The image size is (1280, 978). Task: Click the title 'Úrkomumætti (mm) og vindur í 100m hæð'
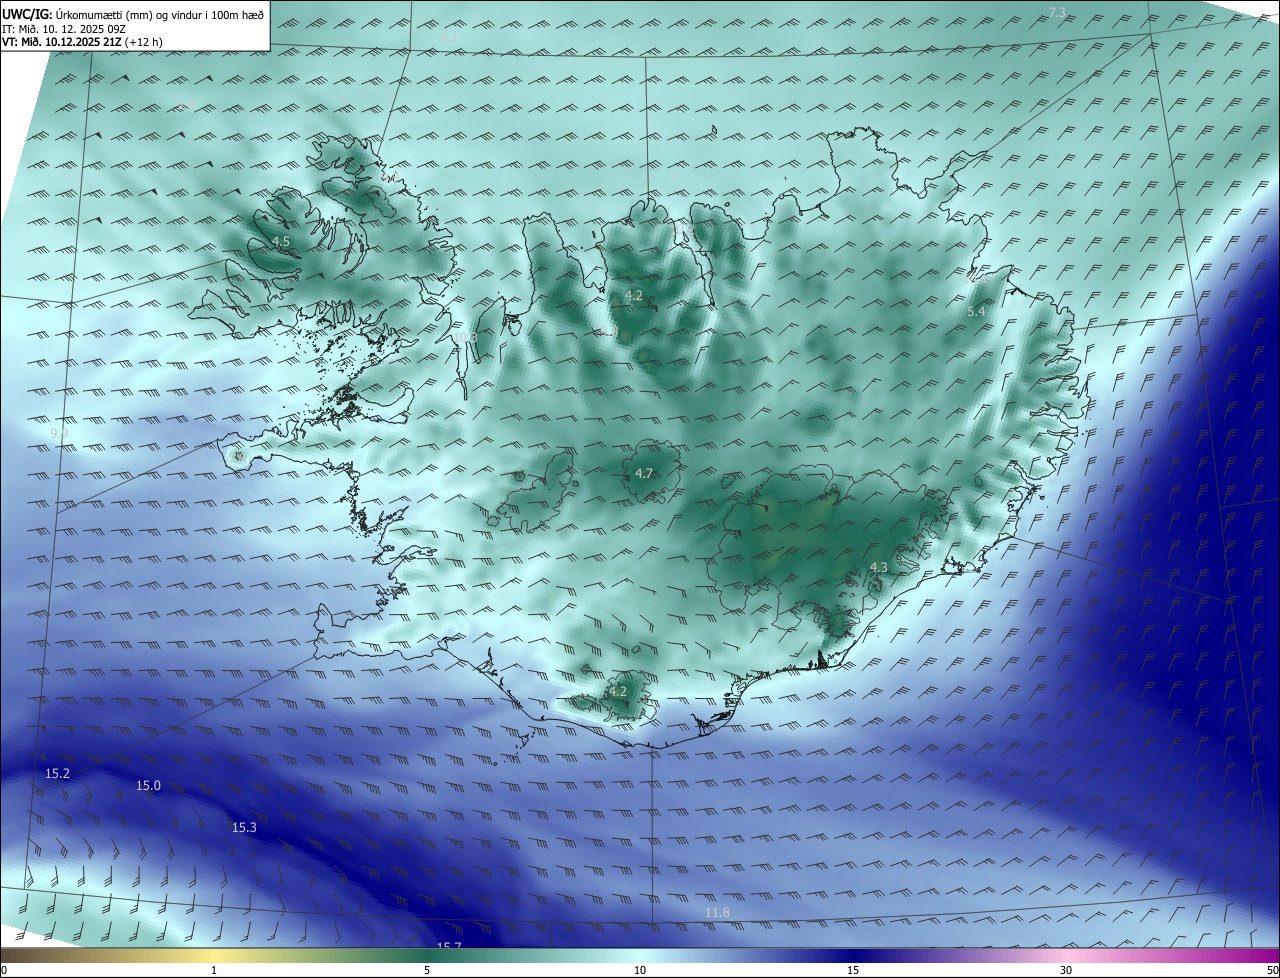click(x=159, y=15)
